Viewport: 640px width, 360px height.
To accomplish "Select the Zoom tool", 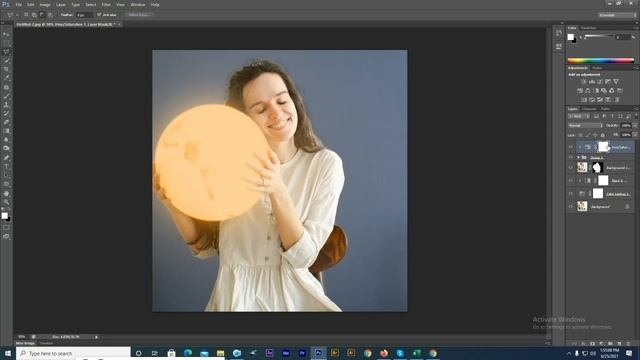I will pos(6,202).
